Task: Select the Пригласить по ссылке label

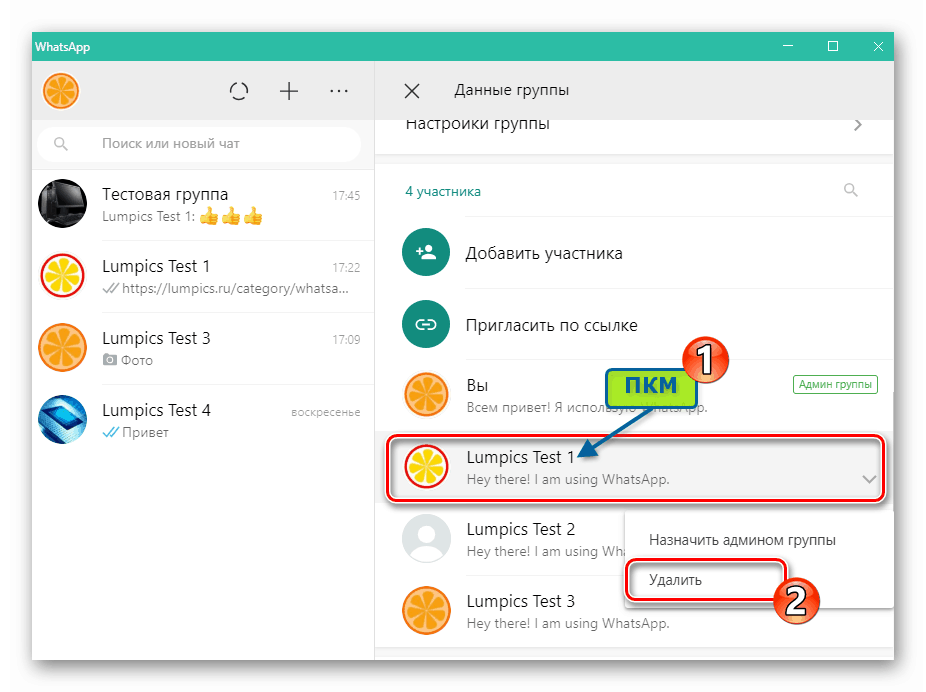Action: (x=552, y=325)
